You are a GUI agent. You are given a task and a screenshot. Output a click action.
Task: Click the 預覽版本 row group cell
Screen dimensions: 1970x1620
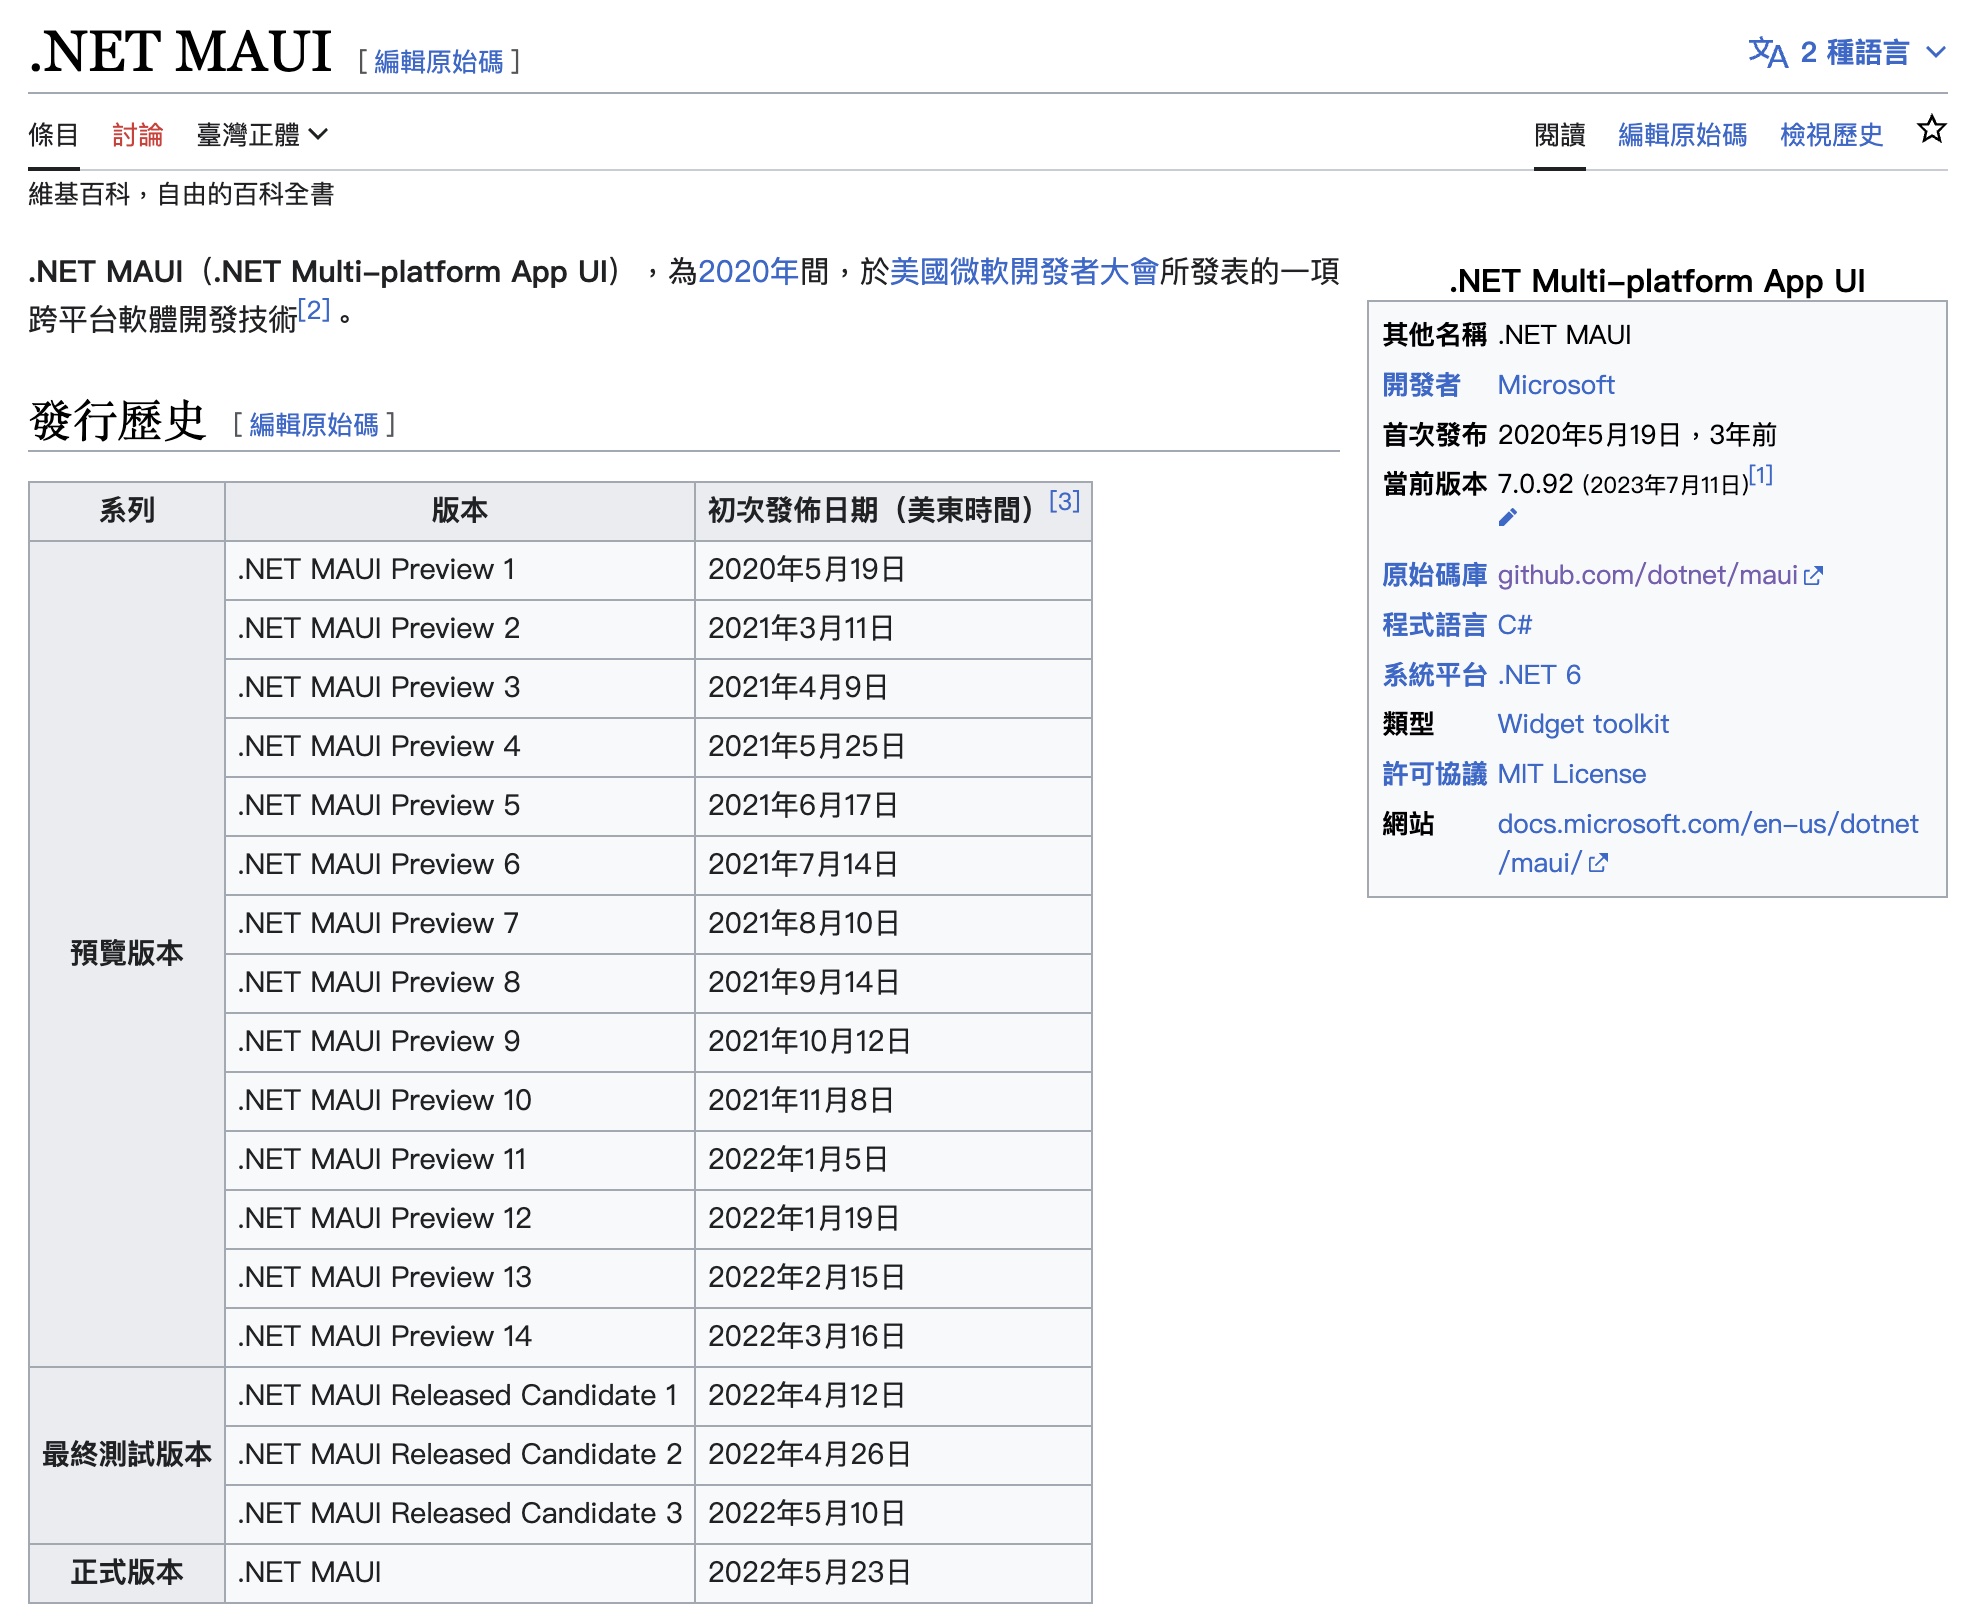[127, 953]
